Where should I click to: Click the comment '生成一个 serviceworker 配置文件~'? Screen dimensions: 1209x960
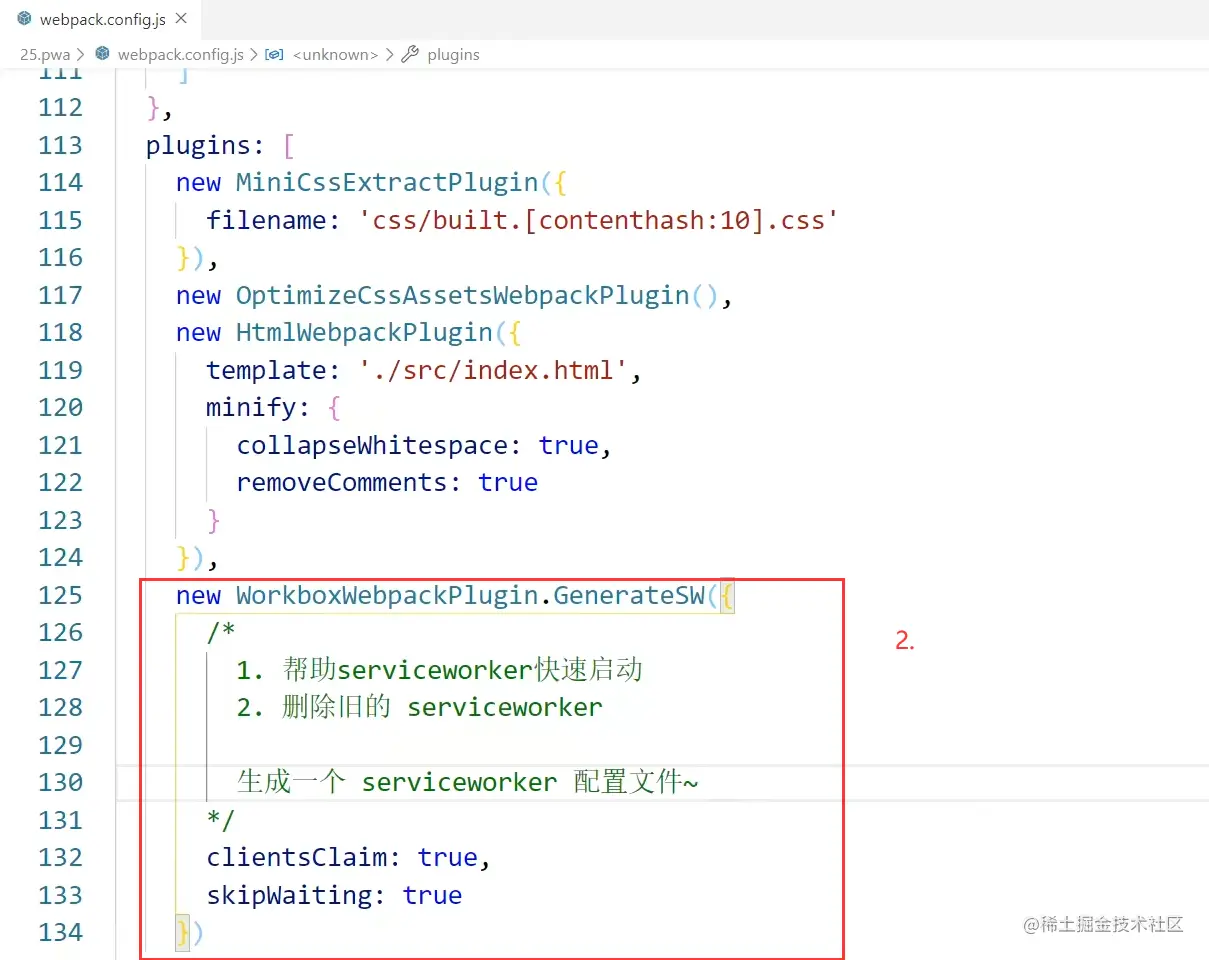point(468,782)
